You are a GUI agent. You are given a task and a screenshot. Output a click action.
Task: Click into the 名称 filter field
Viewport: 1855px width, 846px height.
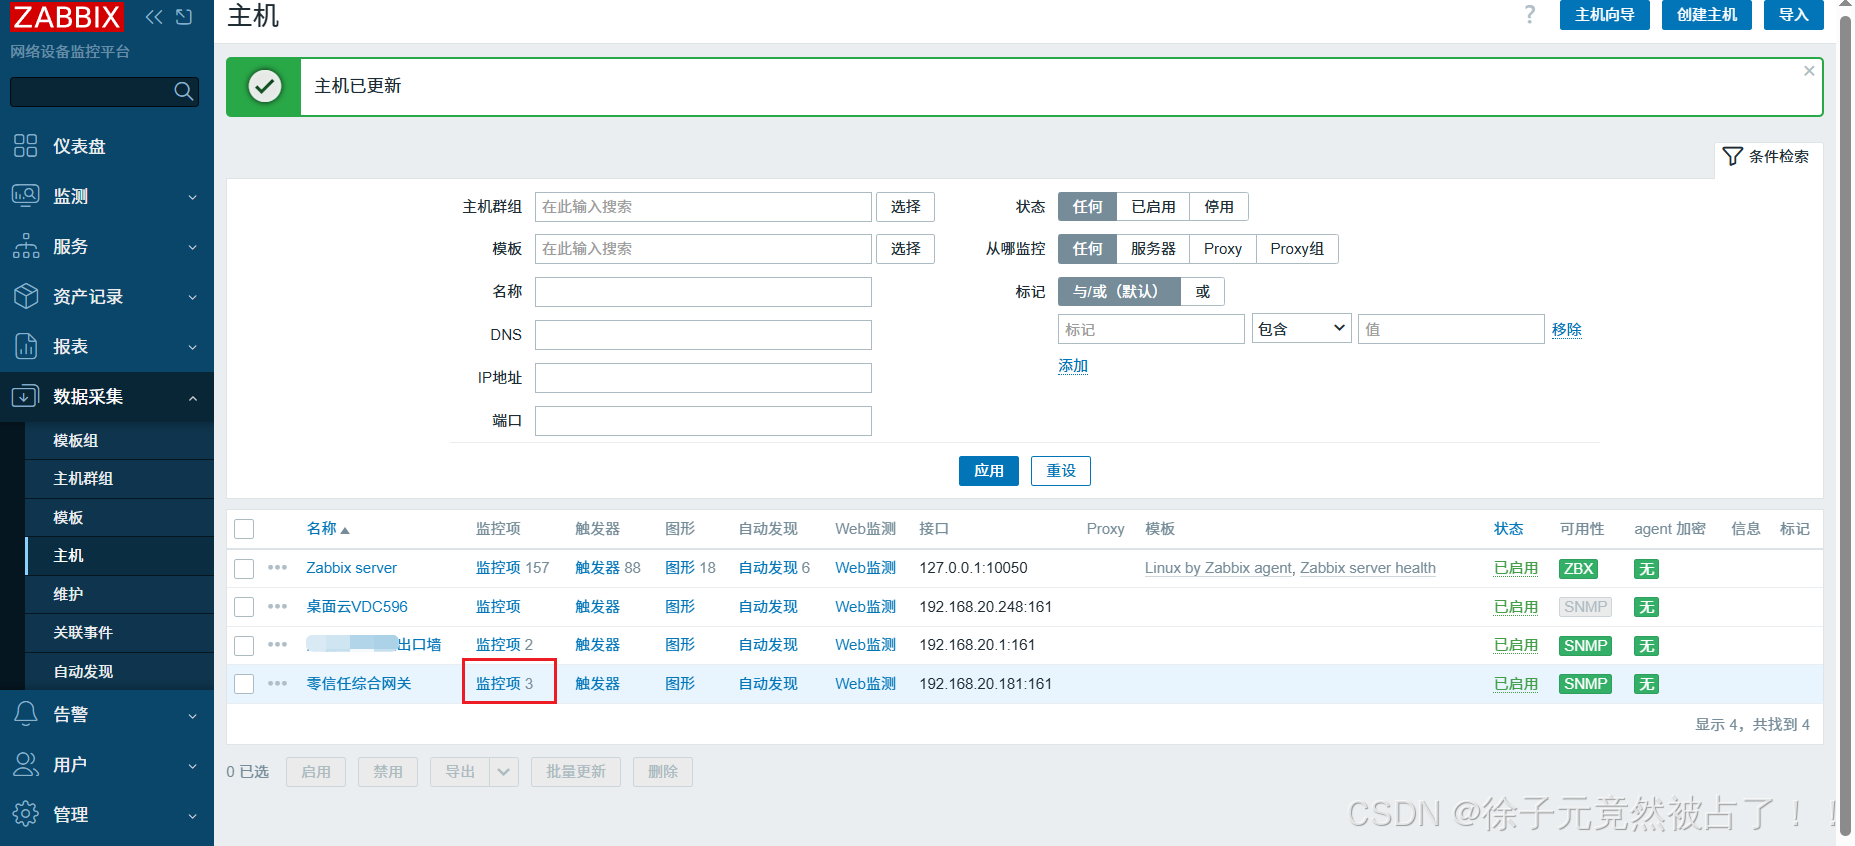(703, 292)
